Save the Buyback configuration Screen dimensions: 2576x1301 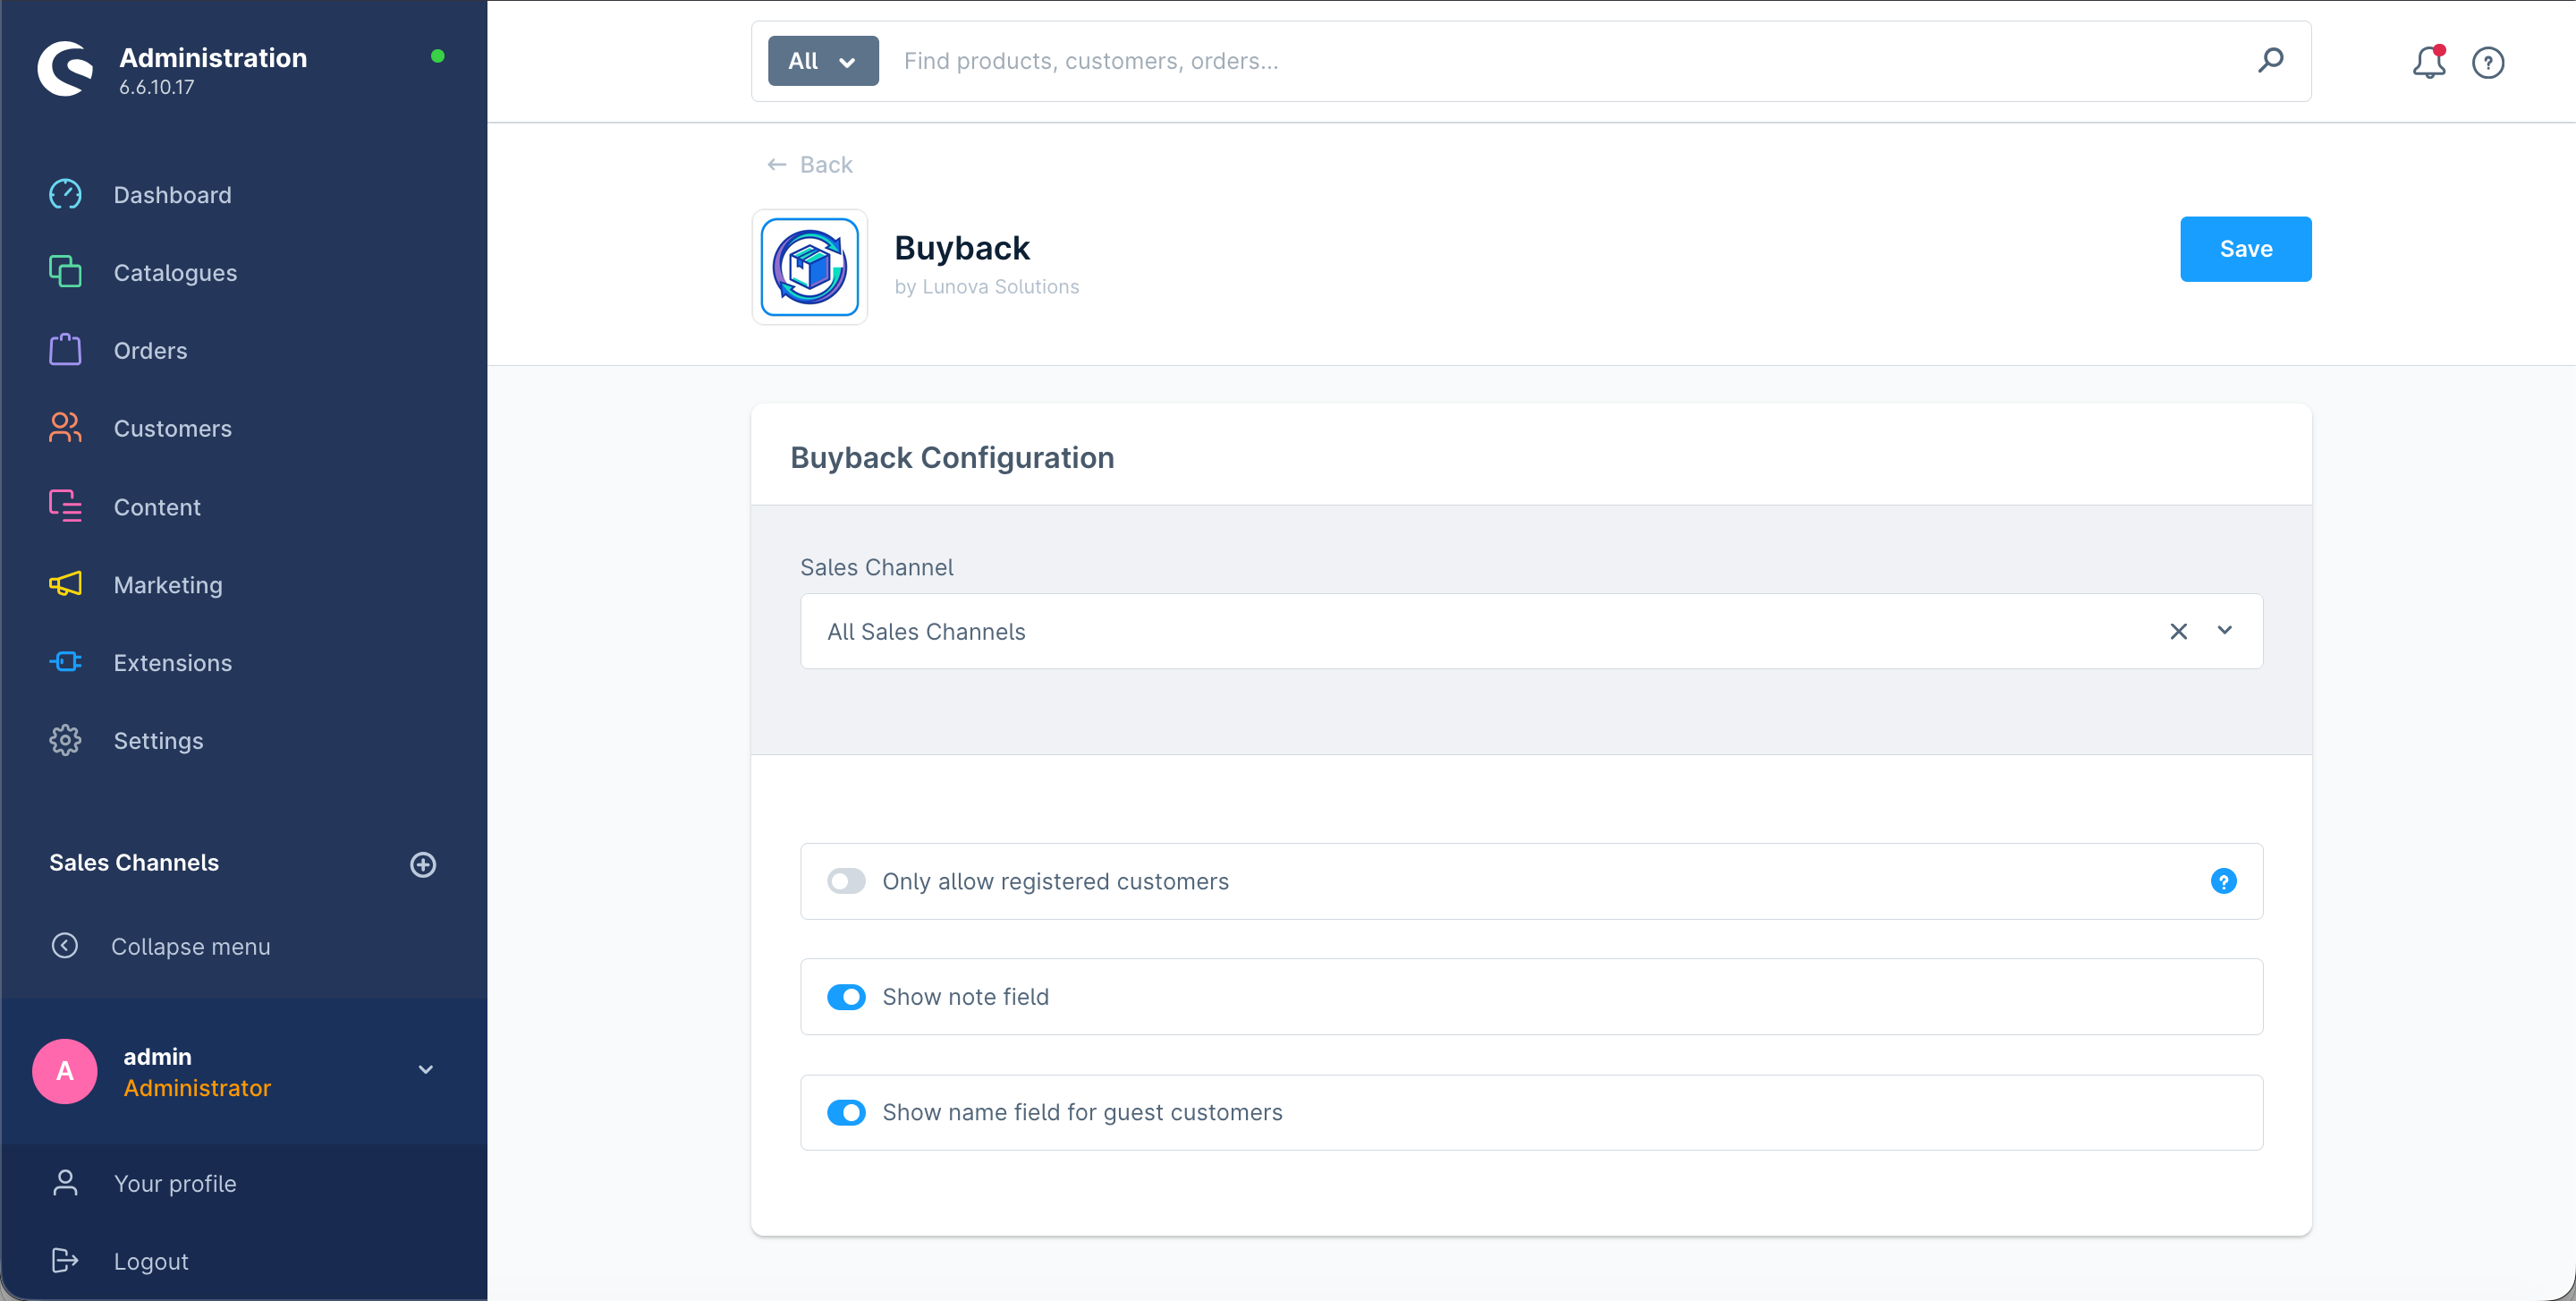pos(2245,249)
